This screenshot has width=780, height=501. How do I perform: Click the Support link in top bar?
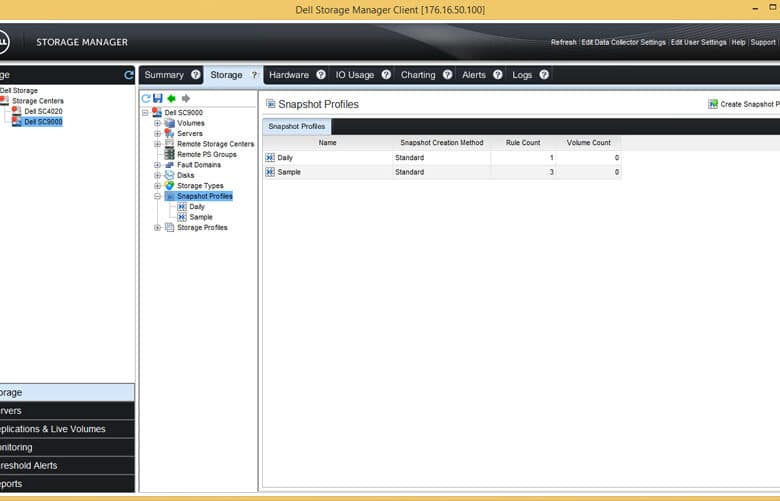point(763,42)
